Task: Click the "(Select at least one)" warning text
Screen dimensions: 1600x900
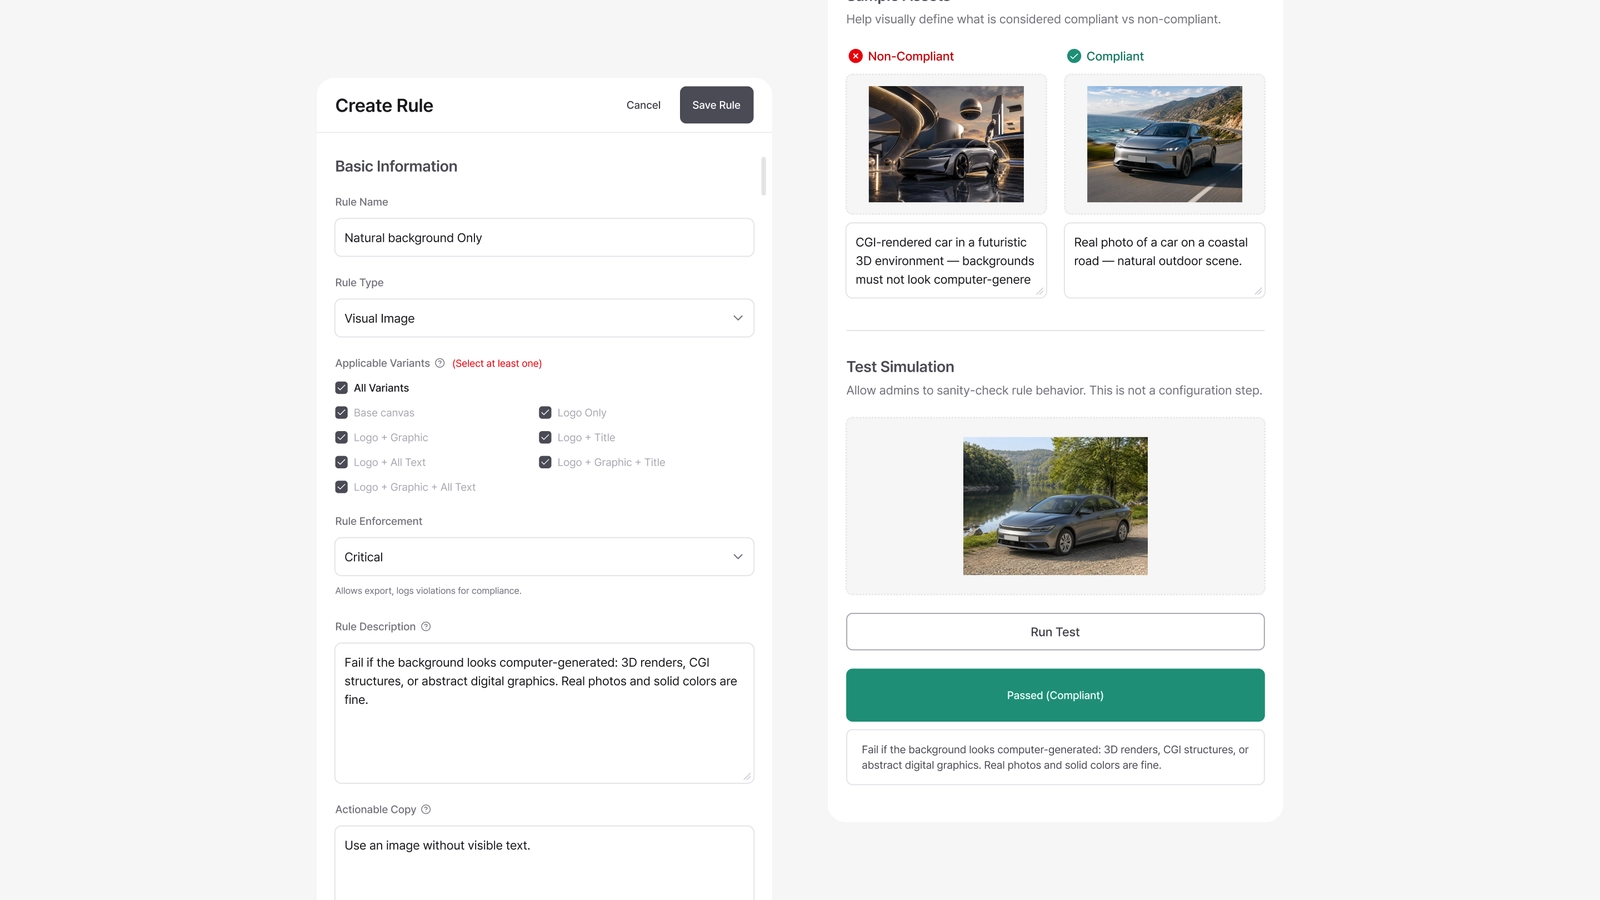Action: (x=497, y=364)
